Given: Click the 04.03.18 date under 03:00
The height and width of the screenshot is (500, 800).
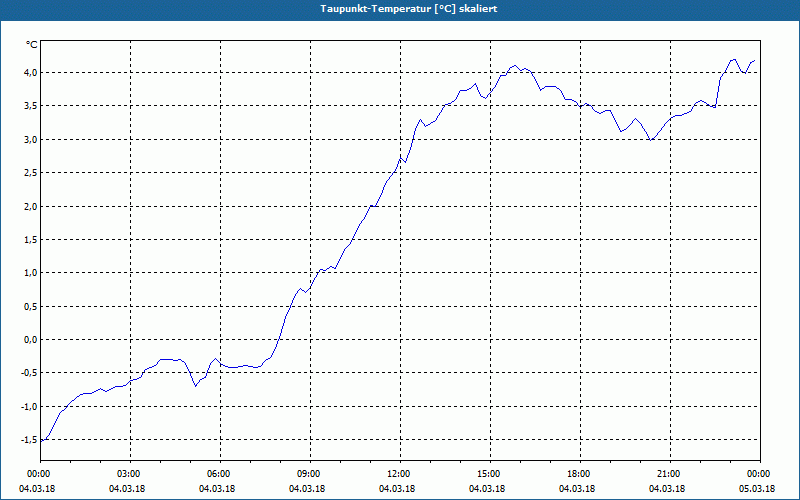Looking at the screenshot, I should [127, 489].
